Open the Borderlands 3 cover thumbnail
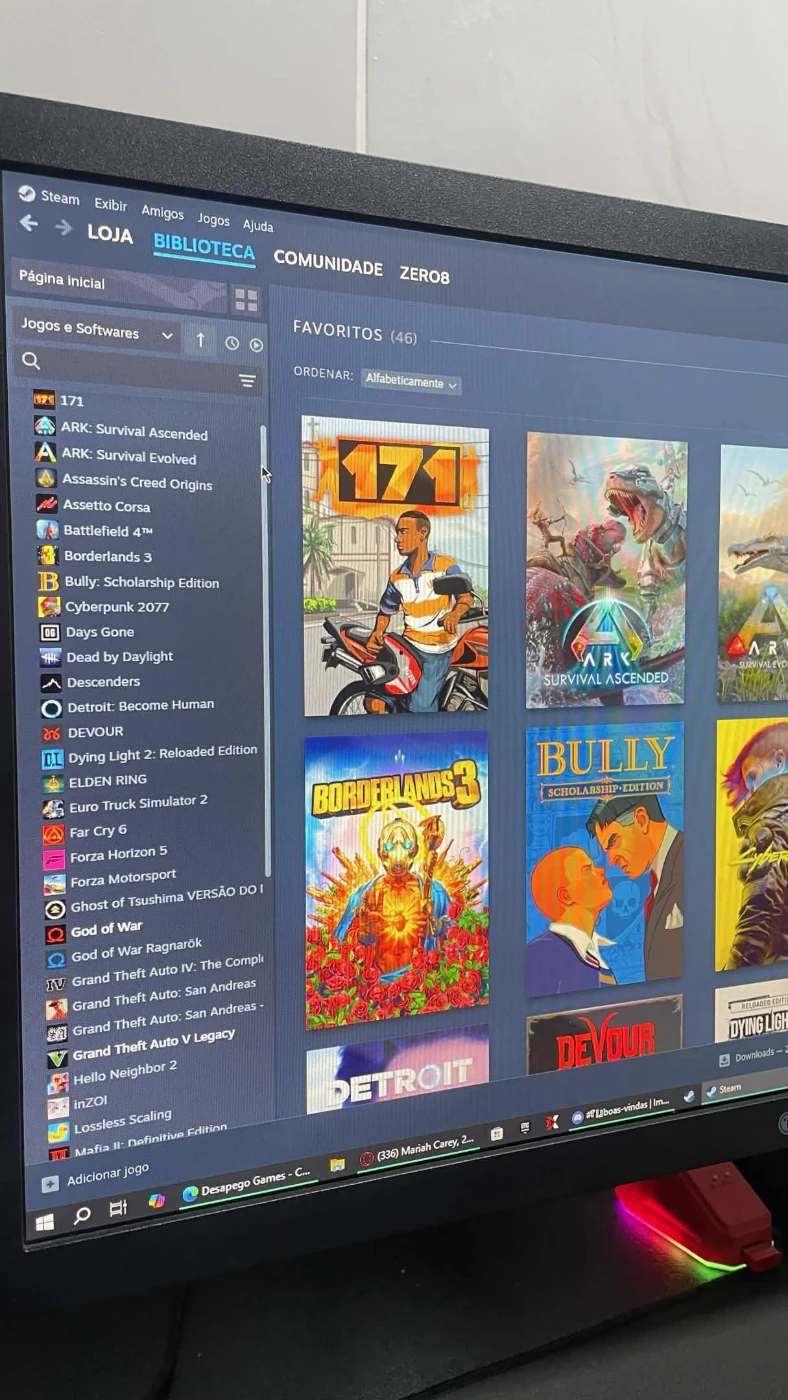Viewport: 788px width, 1400px height. coord(396,878)
